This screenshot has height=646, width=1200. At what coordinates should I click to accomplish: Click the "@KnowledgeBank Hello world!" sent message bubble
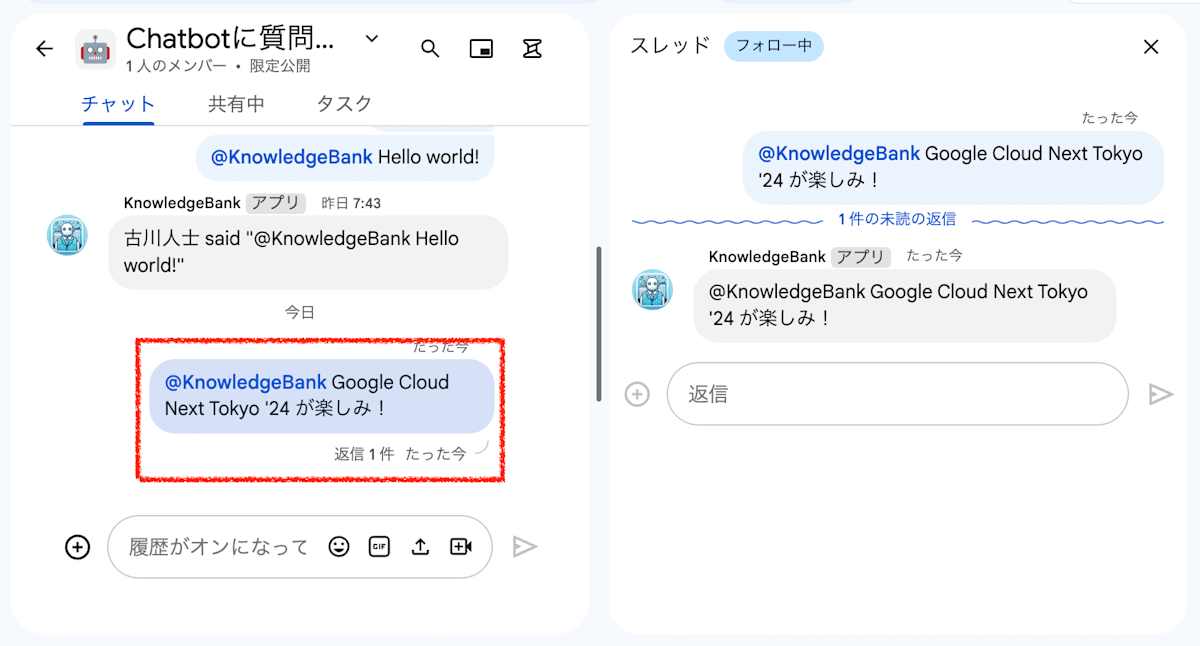344,157
